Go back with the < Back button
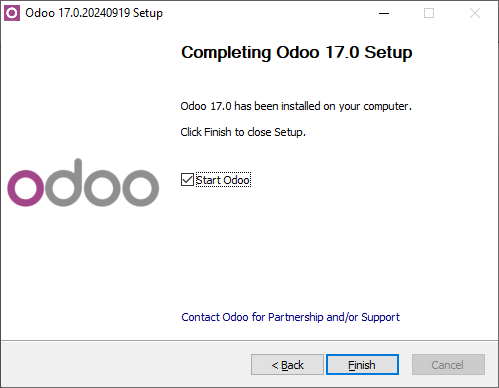The width and height of the screenshot is (499, 388). [287, 365]
